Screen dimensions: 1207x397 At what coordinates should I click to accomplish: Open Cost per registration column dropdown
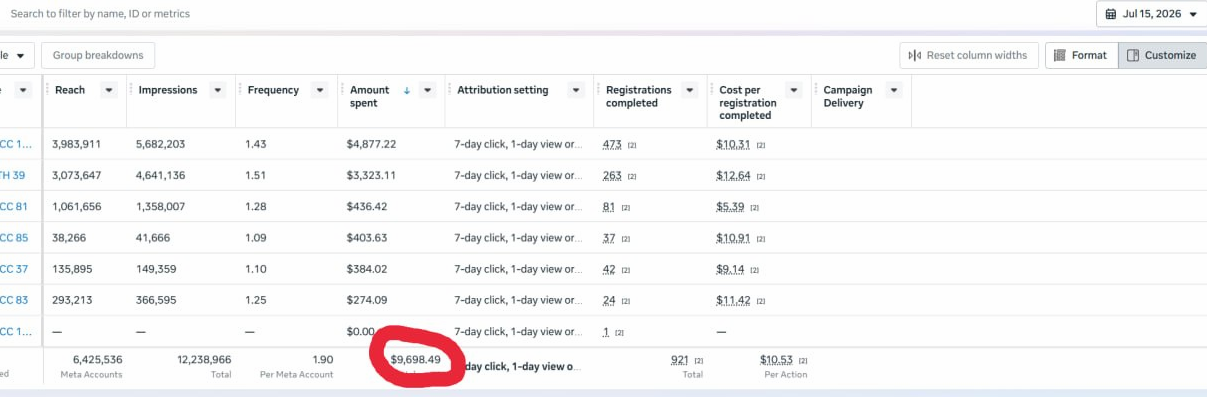794,90
